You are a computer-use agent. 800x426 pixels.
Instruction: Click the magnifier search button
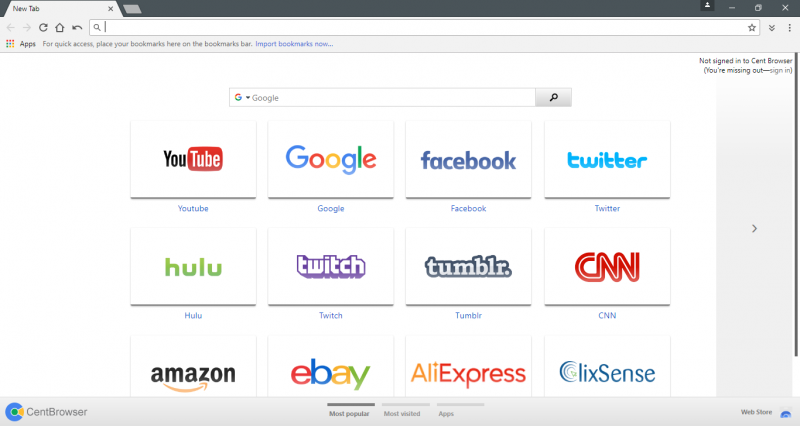pos(554,97)
